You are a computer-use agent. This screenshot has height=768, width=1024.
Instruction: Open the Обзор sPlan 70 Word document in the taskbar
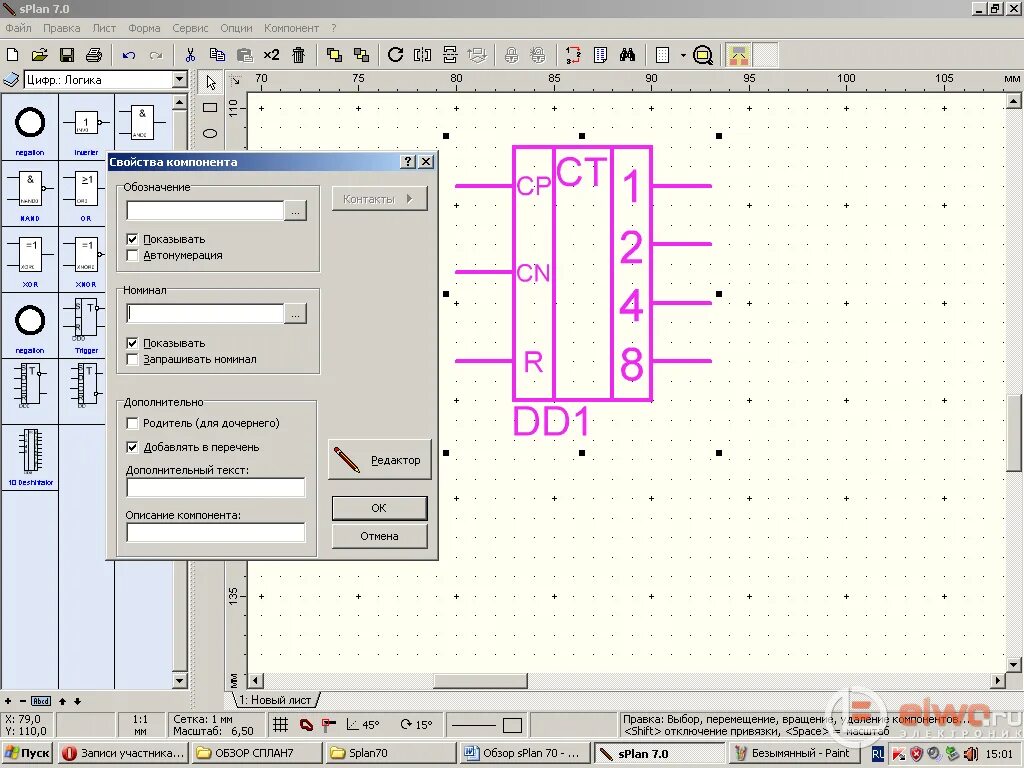point(524,753)
